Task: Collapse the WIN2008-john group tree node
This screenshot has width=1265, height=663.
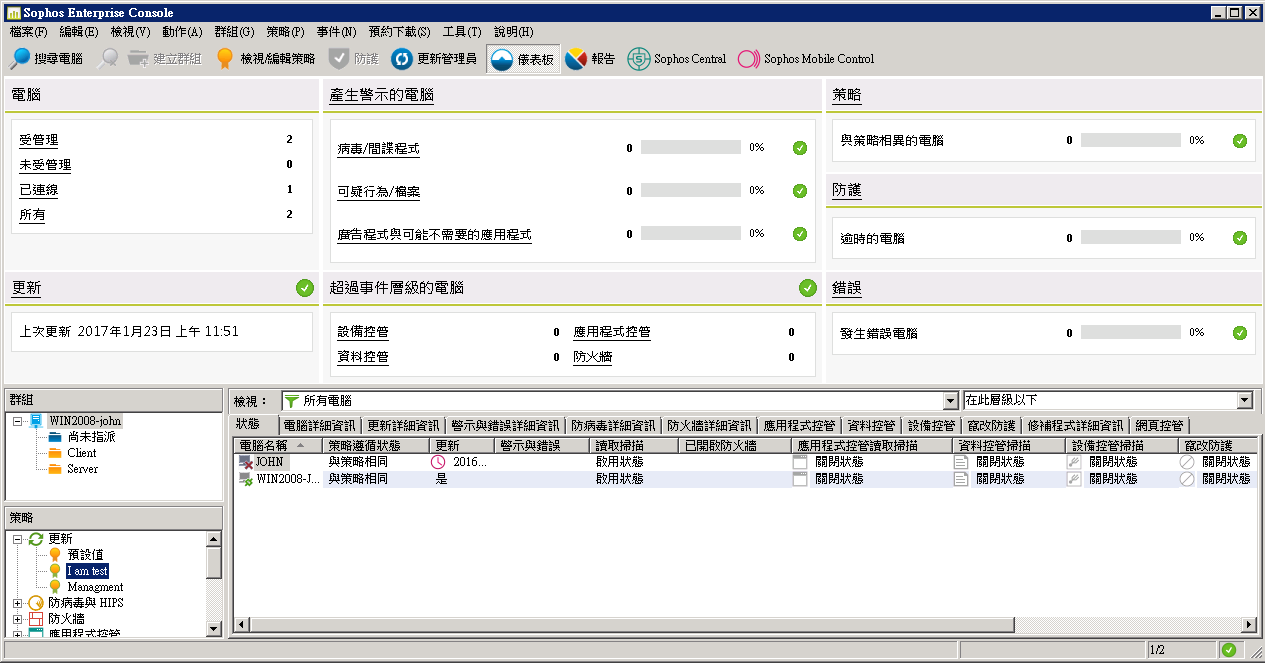Action: coord(17,421)
